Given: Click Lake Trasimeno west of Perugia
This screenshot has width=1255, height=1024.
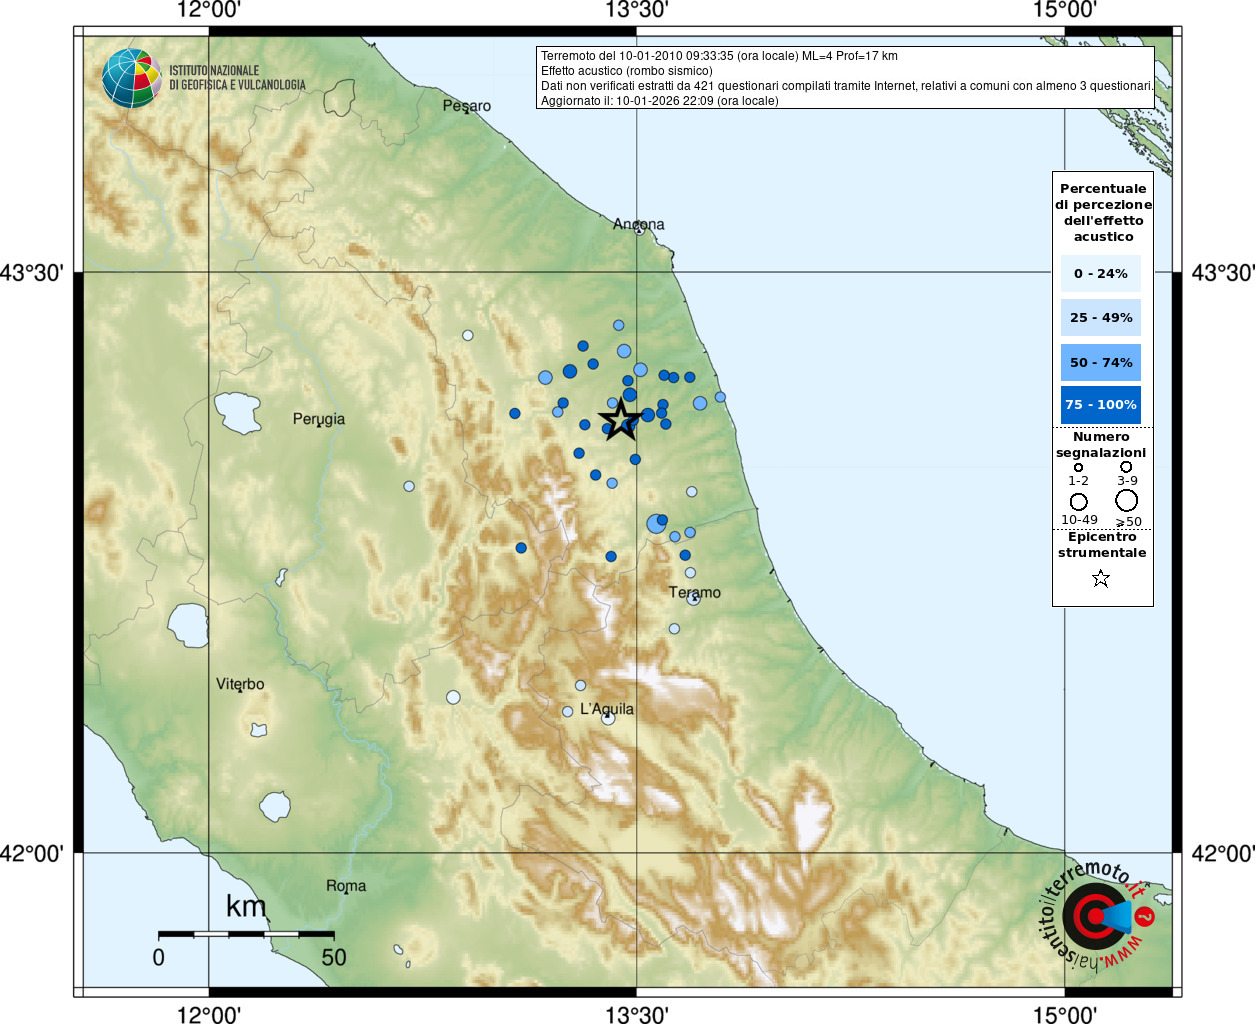Looking at the screenshot, I should point(238,412).
